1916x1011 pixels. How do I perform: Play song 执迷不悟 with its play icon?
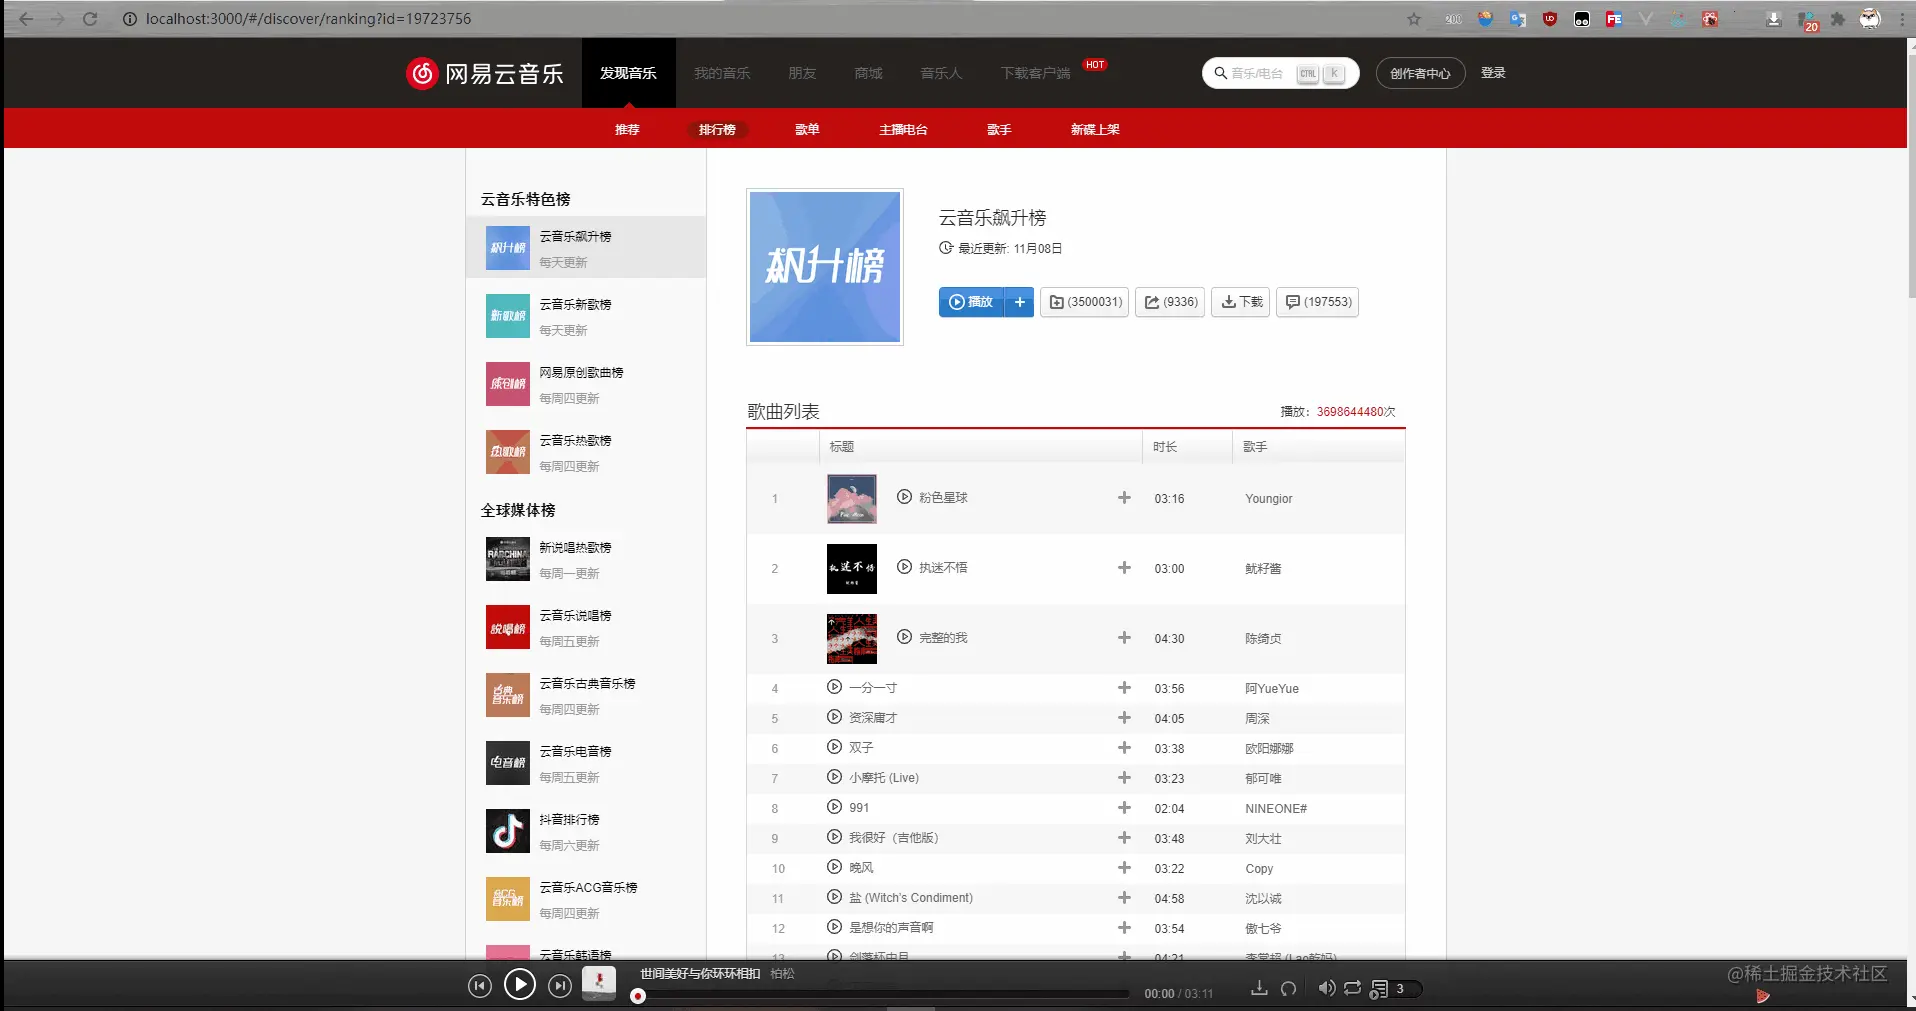coord(904,567)
